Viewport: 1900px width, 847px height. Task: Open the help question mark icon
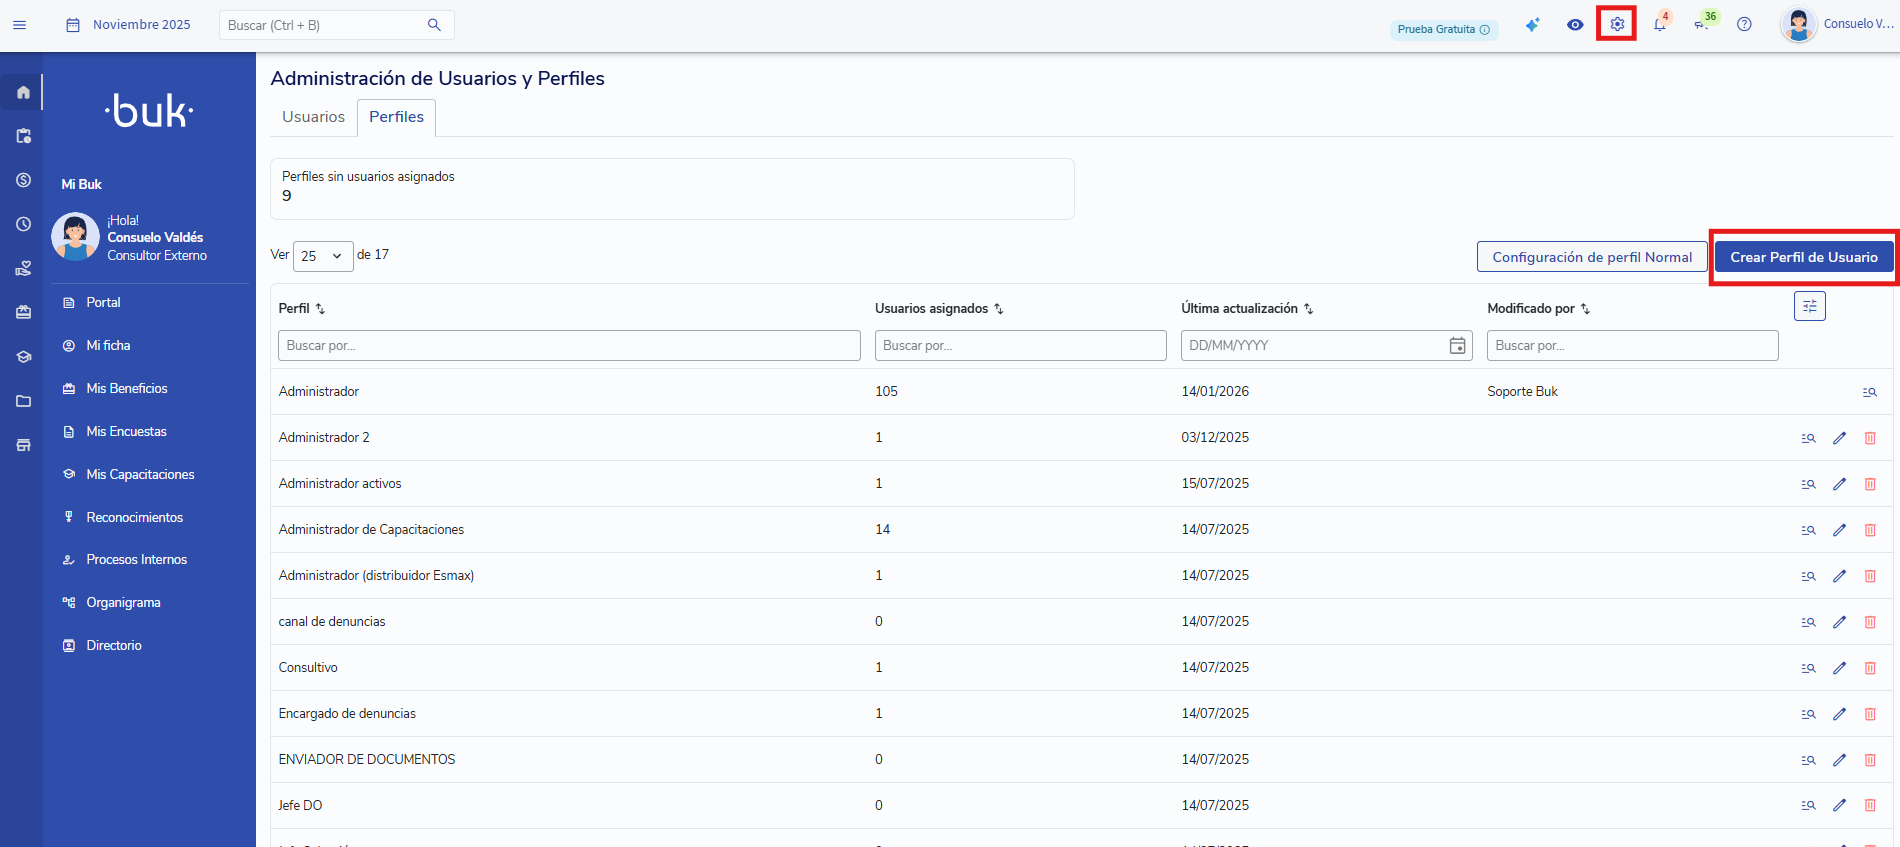1744,25
